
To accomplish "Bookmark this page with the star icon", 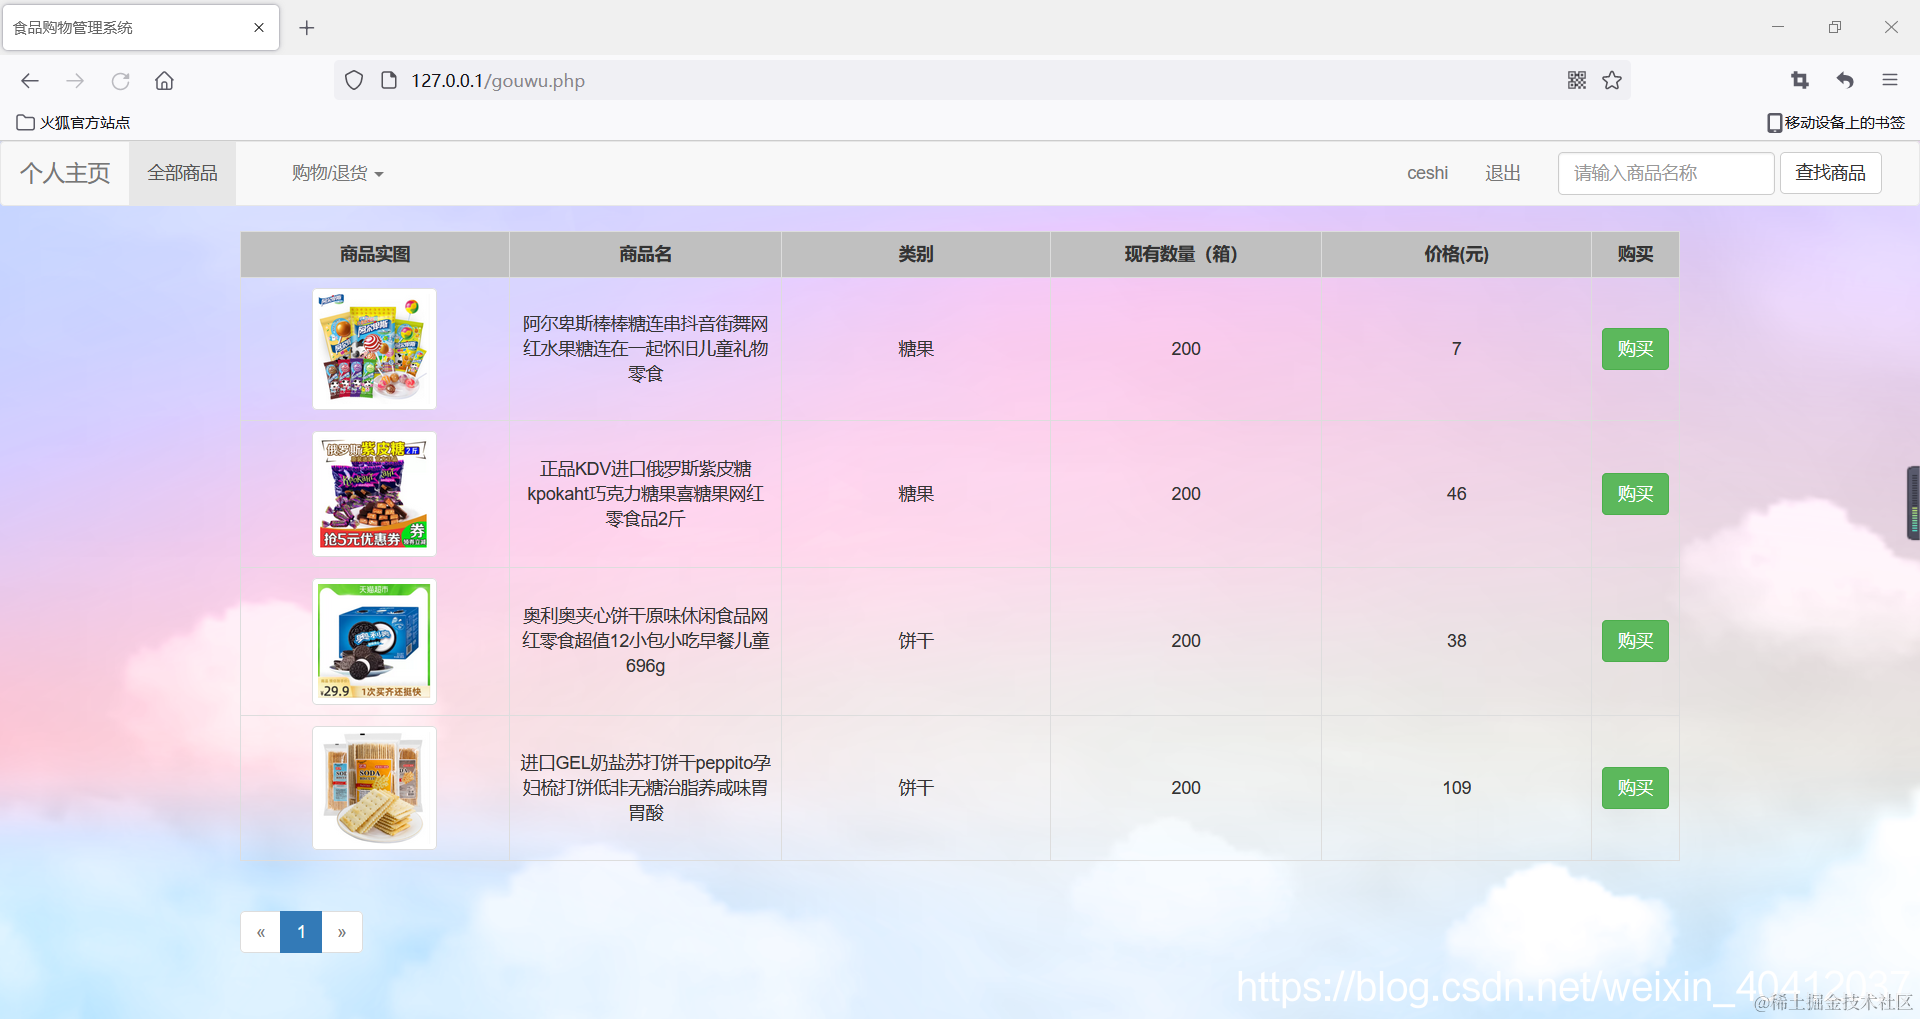I will coord(1611,80).
